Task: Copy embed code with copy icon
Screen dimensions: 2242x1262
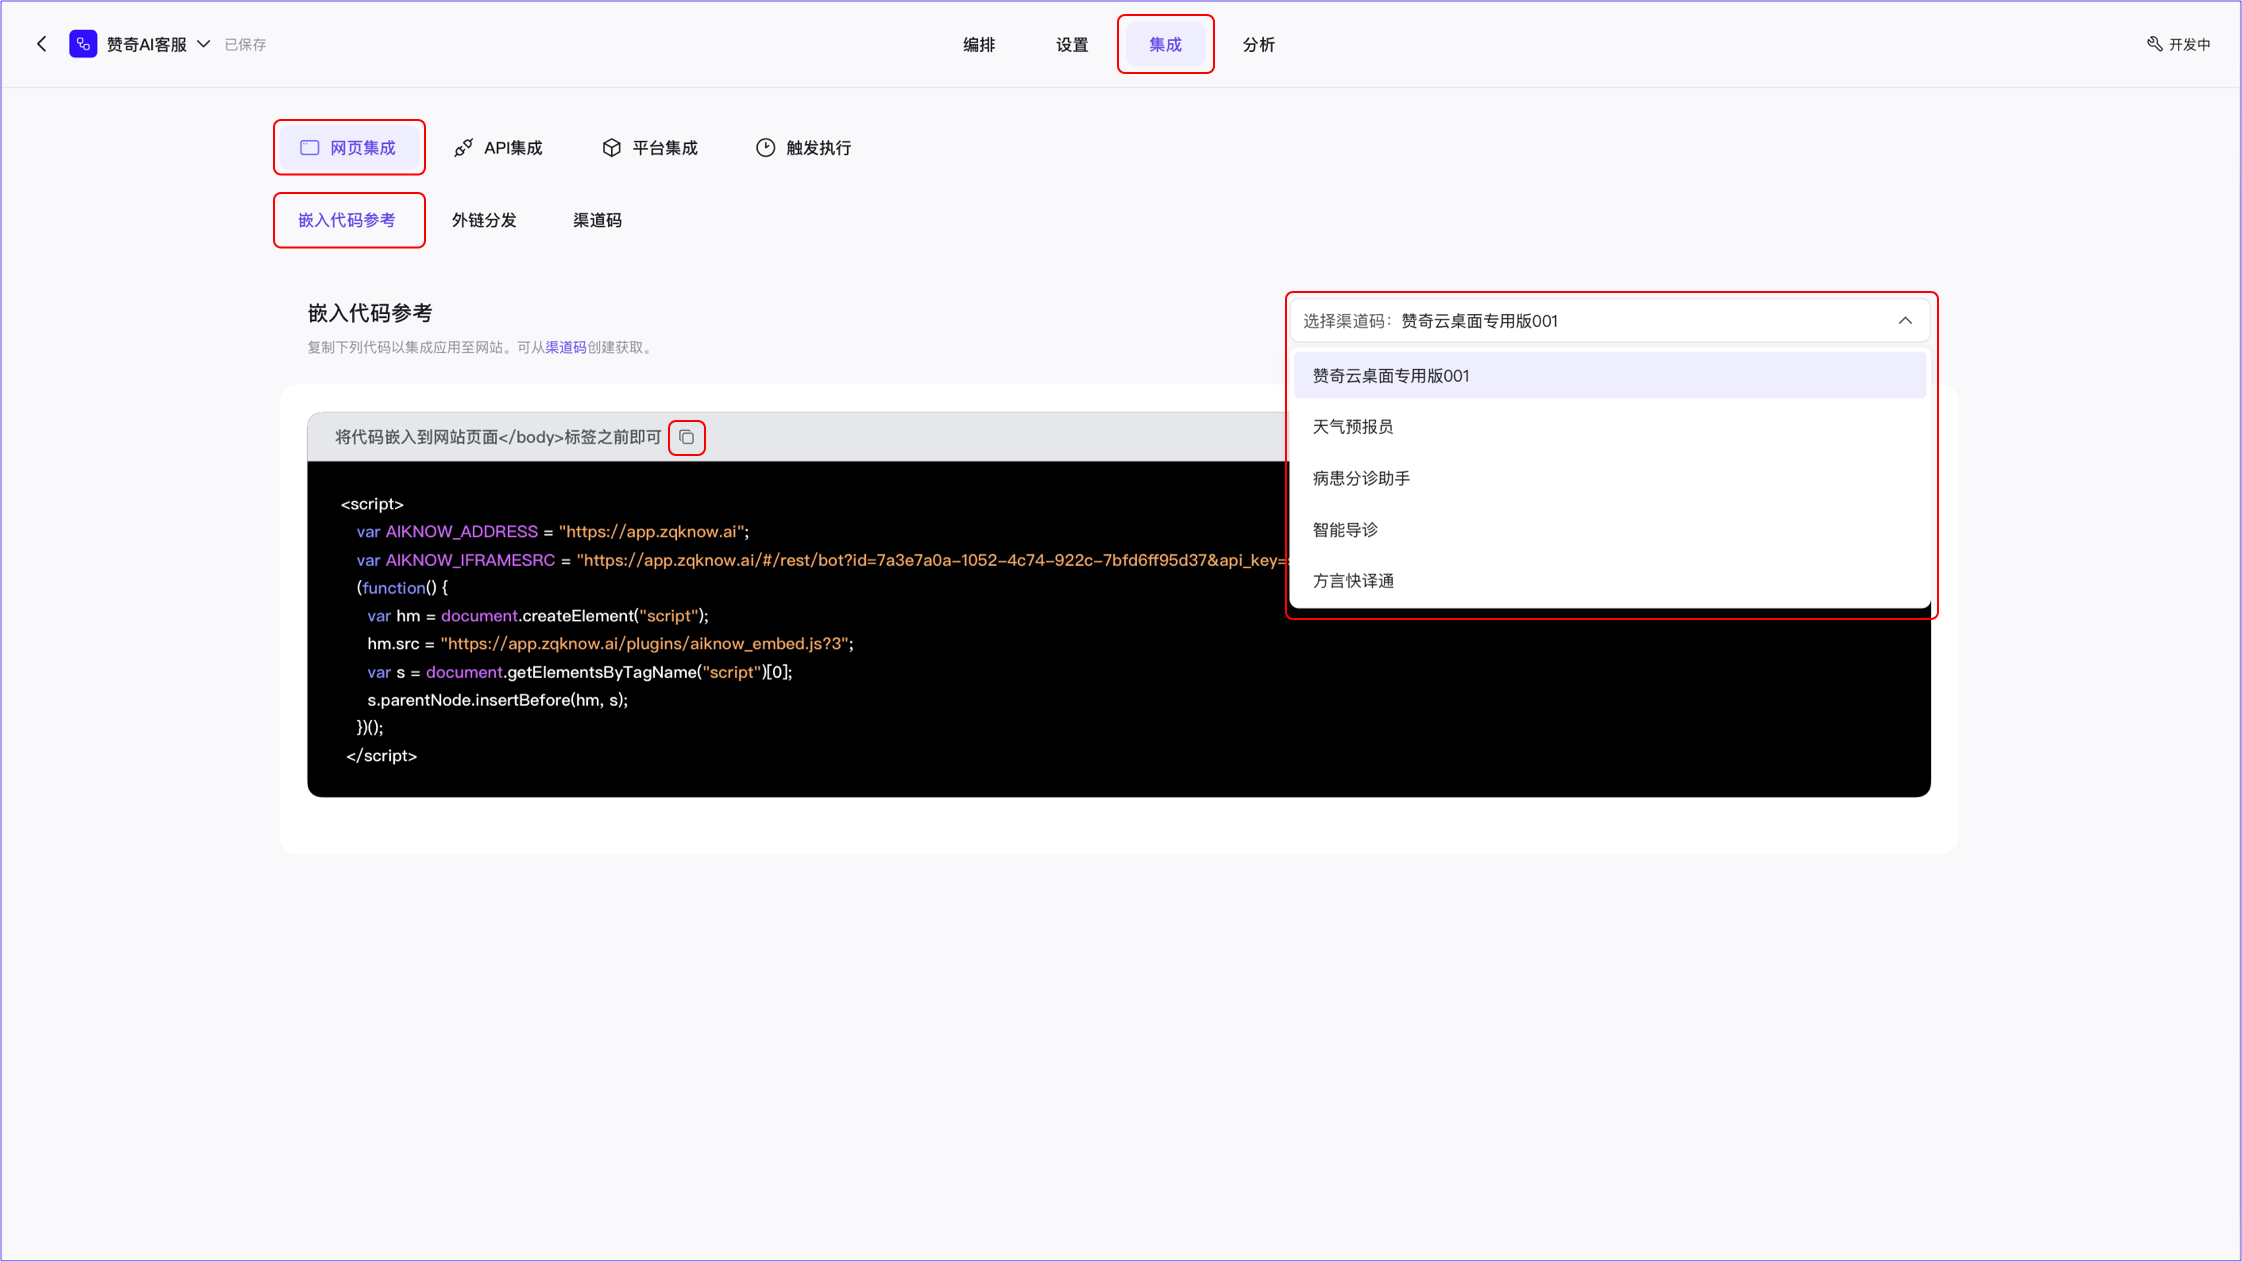Action: pyautogui.click(x=686, y=437)
